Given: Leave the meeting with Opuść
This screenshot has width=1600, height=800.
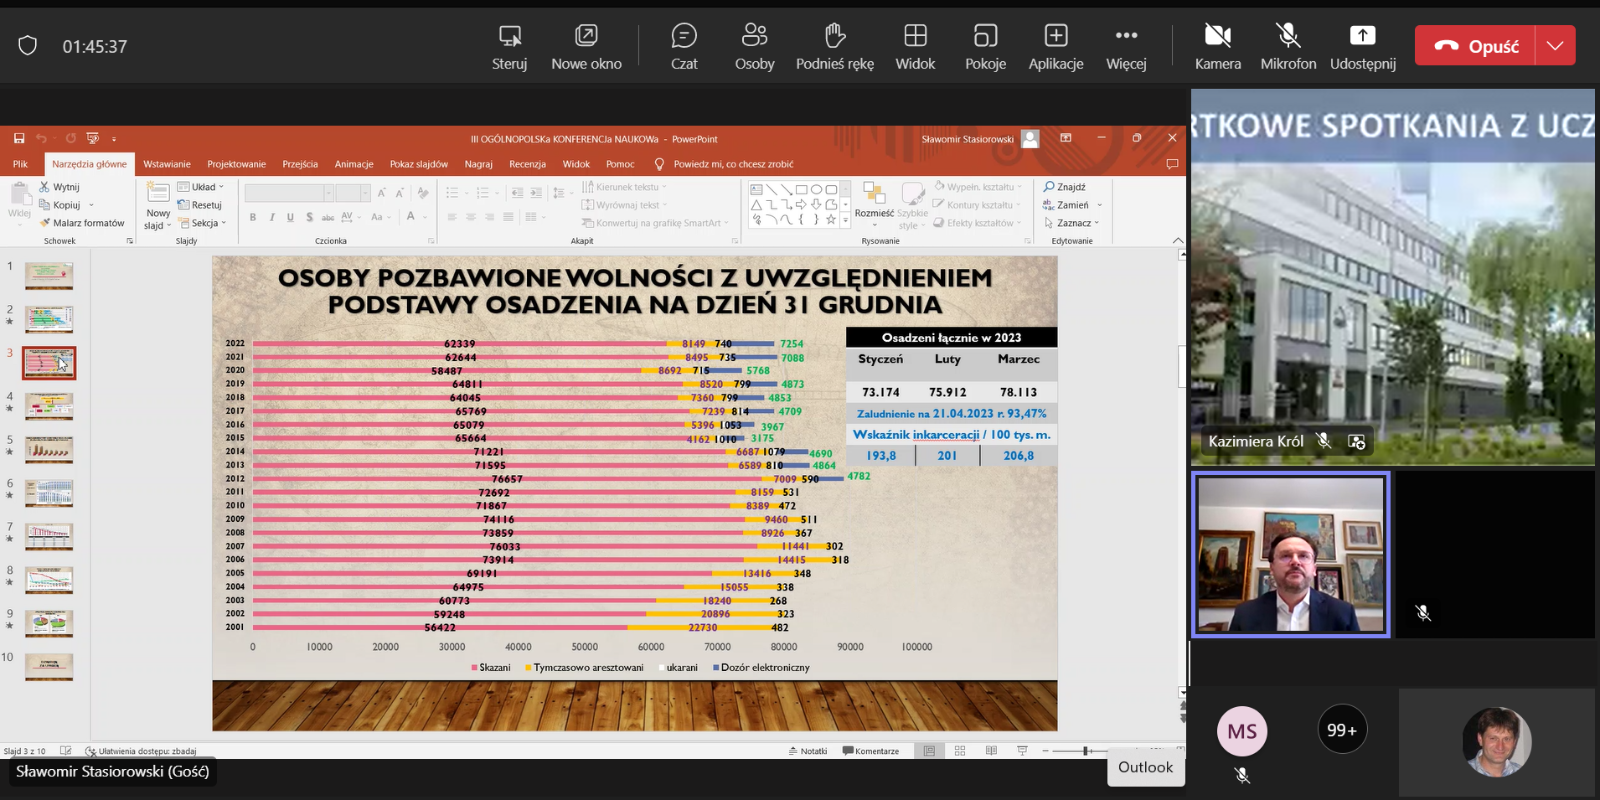Looking at the screenshot, I should tap(1476, 46).
